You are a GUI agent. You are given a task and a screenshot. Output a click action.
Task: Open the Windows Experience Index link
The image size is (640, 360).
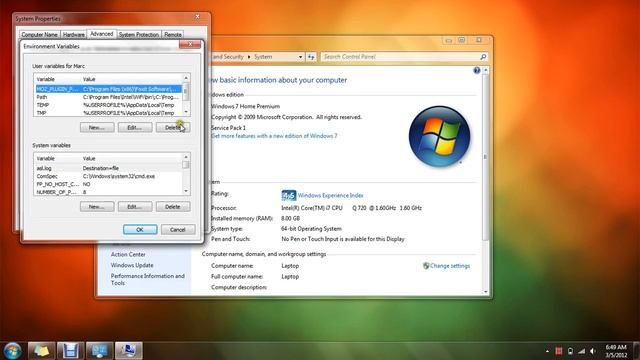click(330, 196)
